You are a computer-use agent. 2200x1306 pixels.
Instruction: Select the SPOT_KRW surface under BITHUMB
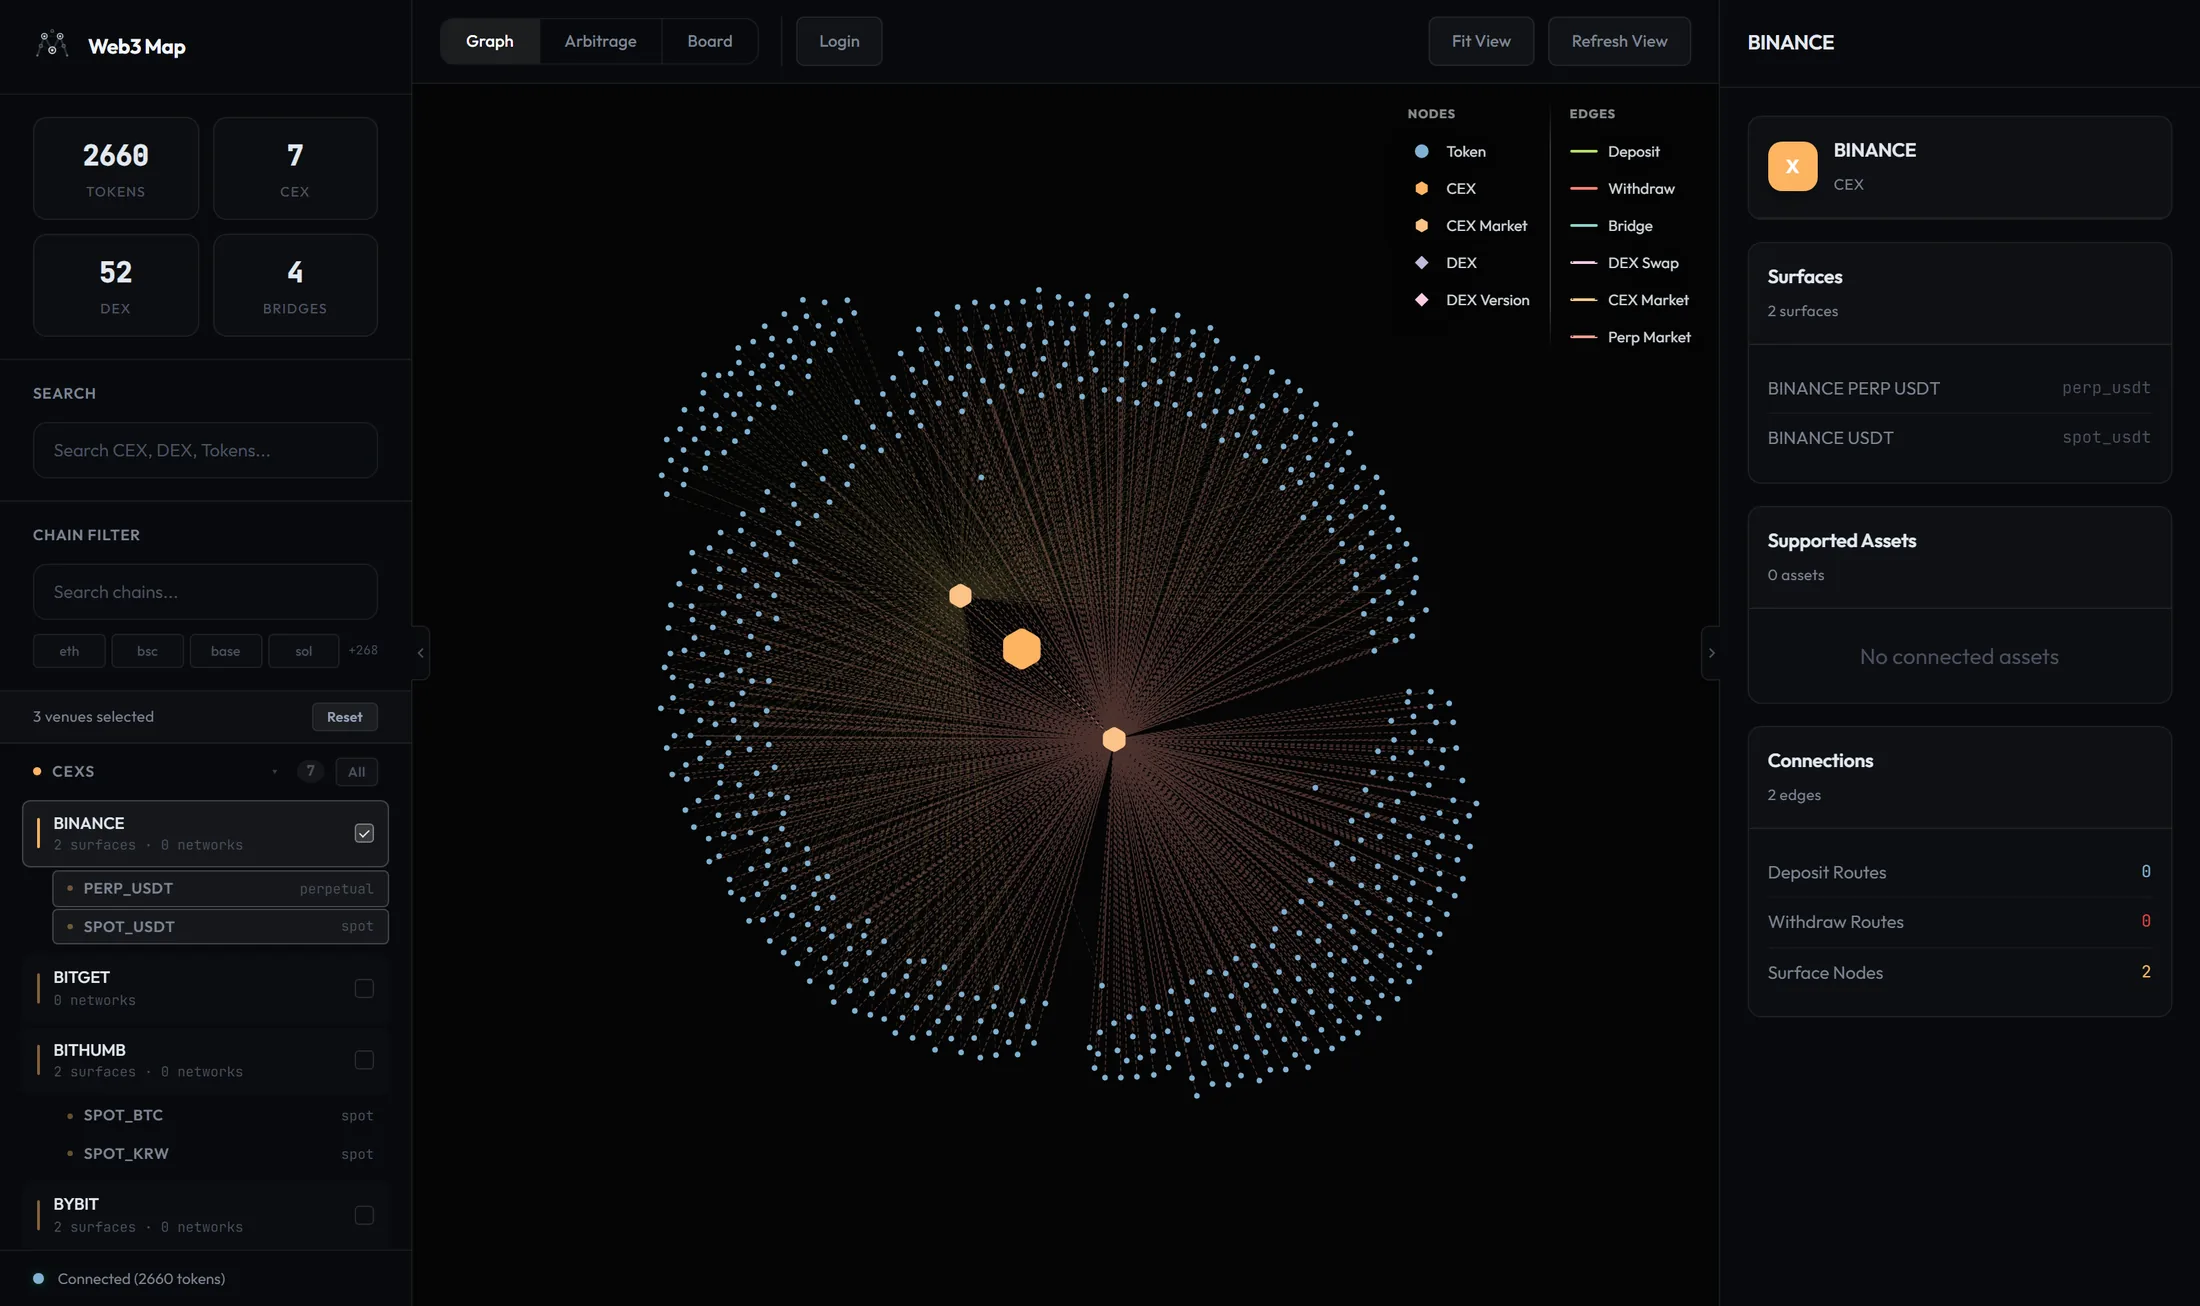(220, 1153)
